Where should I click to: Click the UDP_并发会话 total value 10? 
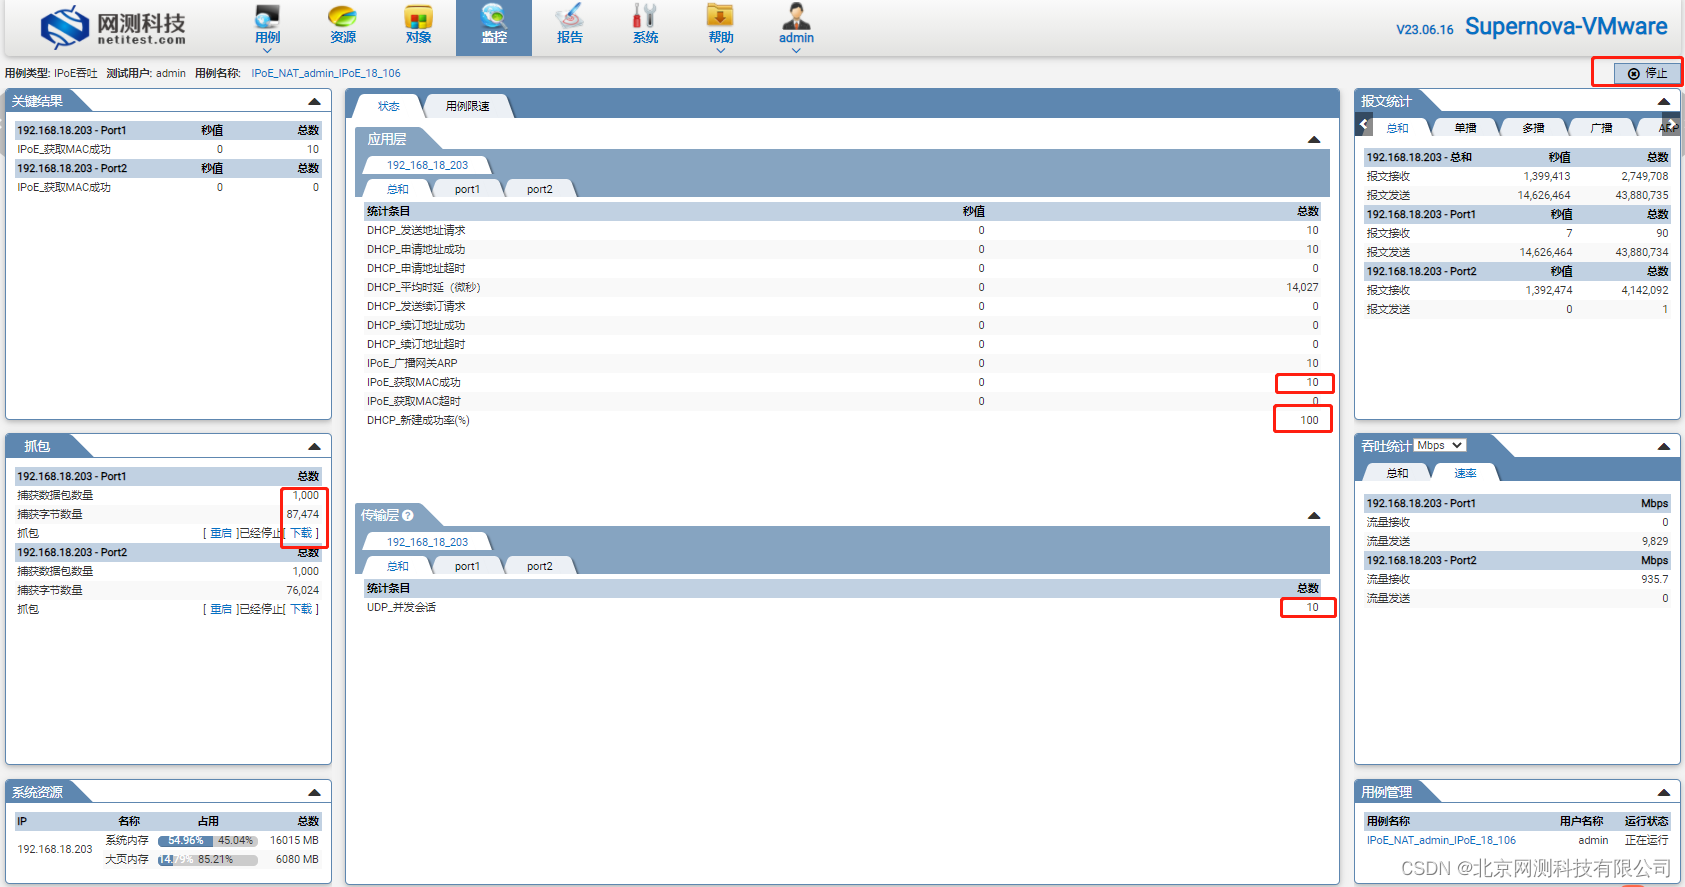1312,607
